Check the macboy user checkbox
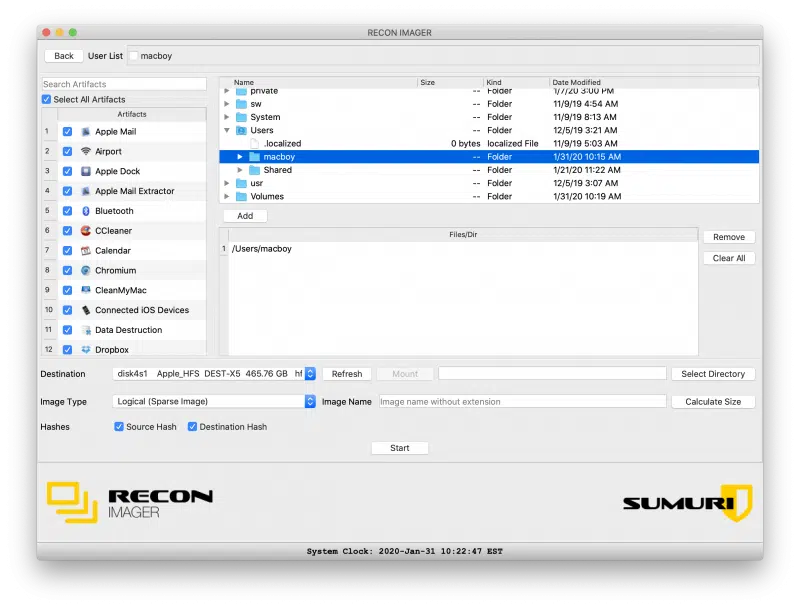800x609 pixels. point(134,56)
